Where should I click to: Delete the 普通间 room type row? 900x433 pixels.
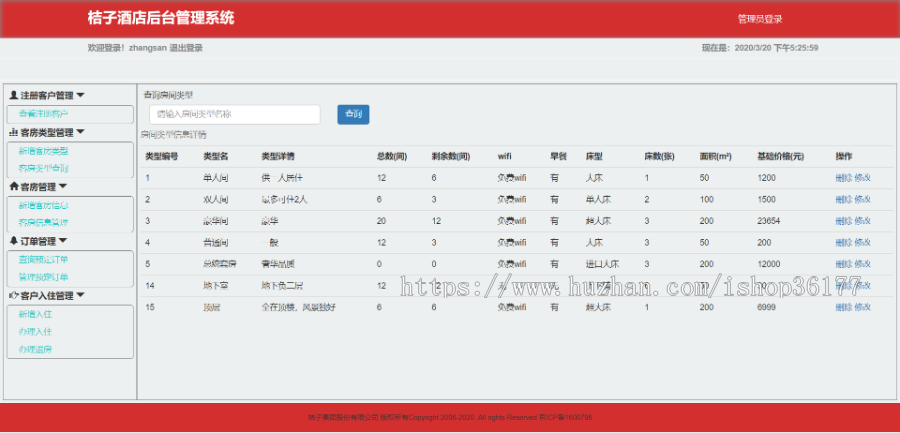point(844,242)
